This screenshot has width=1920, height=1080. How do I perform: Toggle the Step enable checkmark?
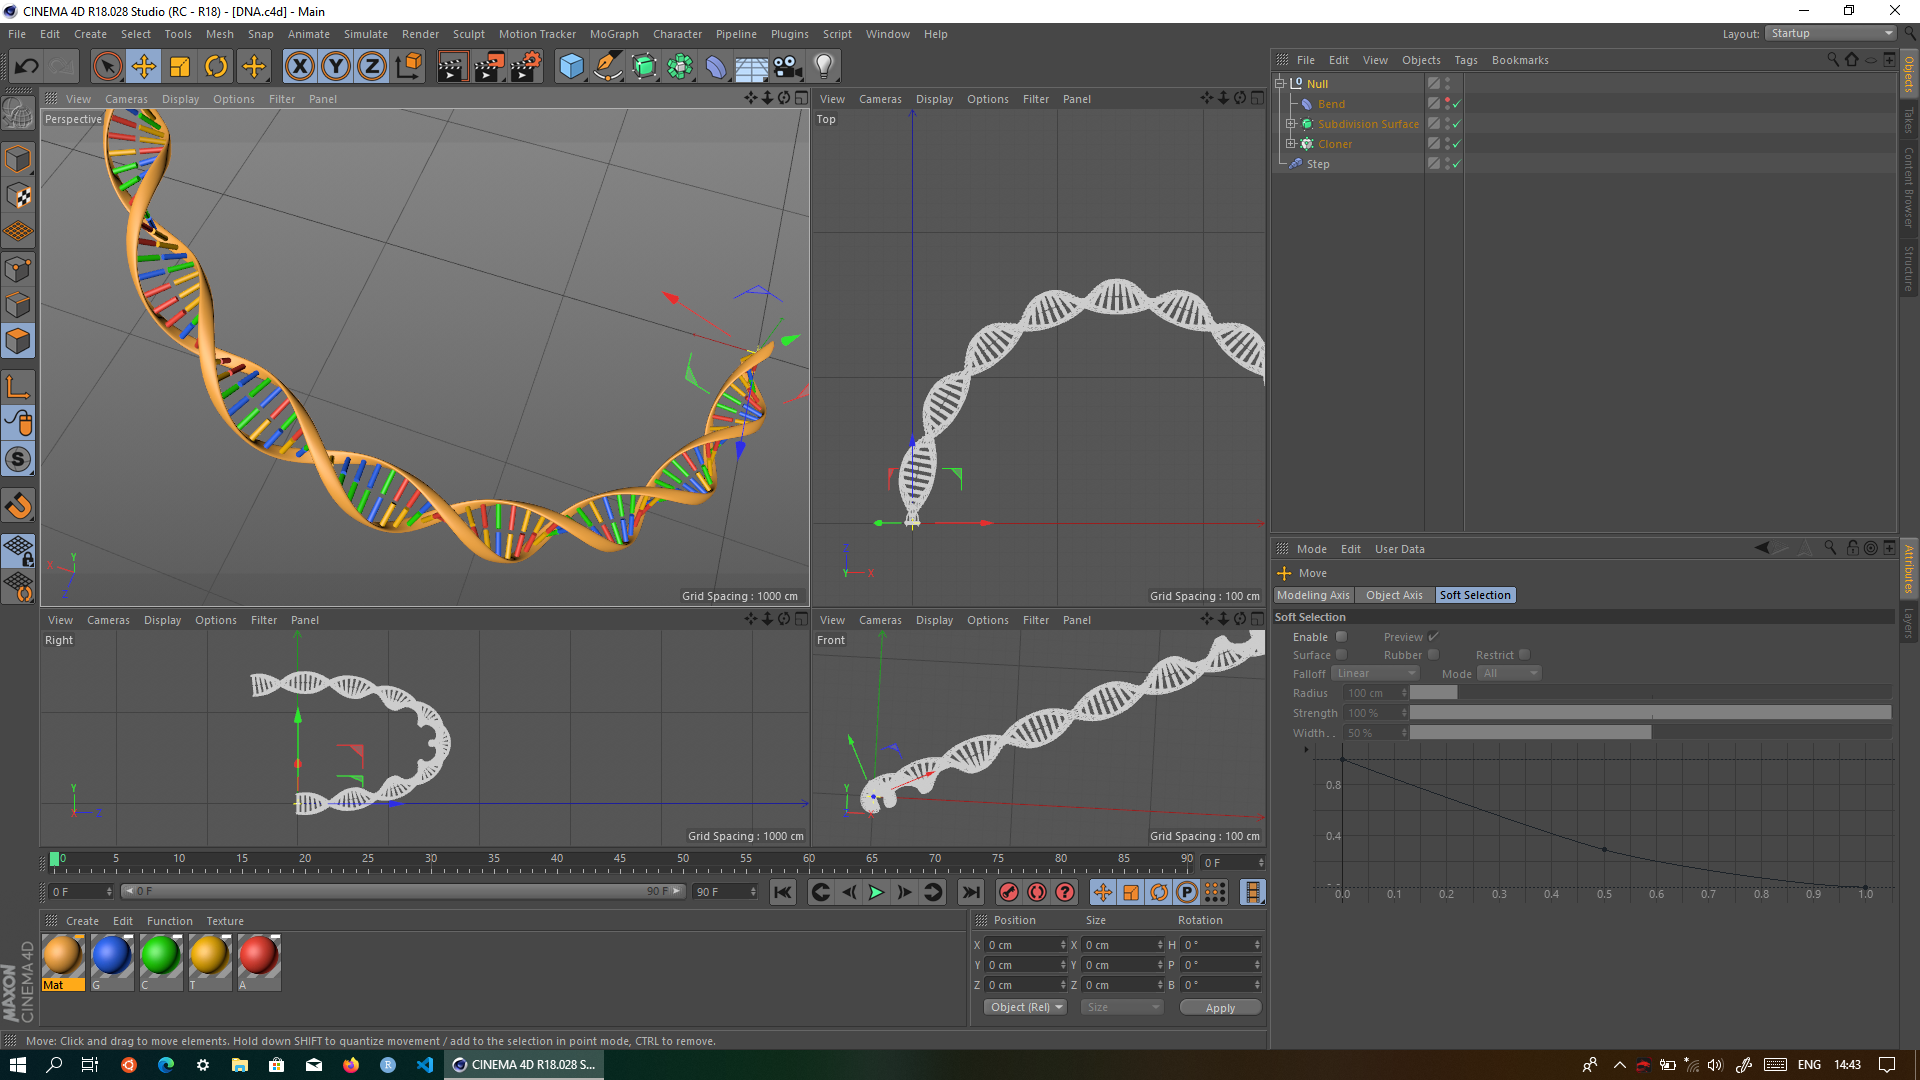(1457, 164)
